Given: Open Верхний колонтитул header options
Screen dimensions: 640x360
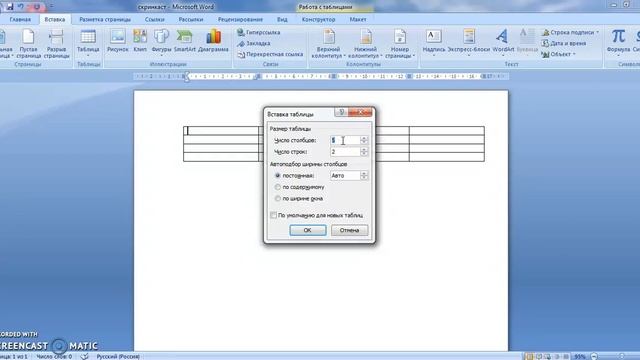Looking at the screenshot, I should (329, 44).
